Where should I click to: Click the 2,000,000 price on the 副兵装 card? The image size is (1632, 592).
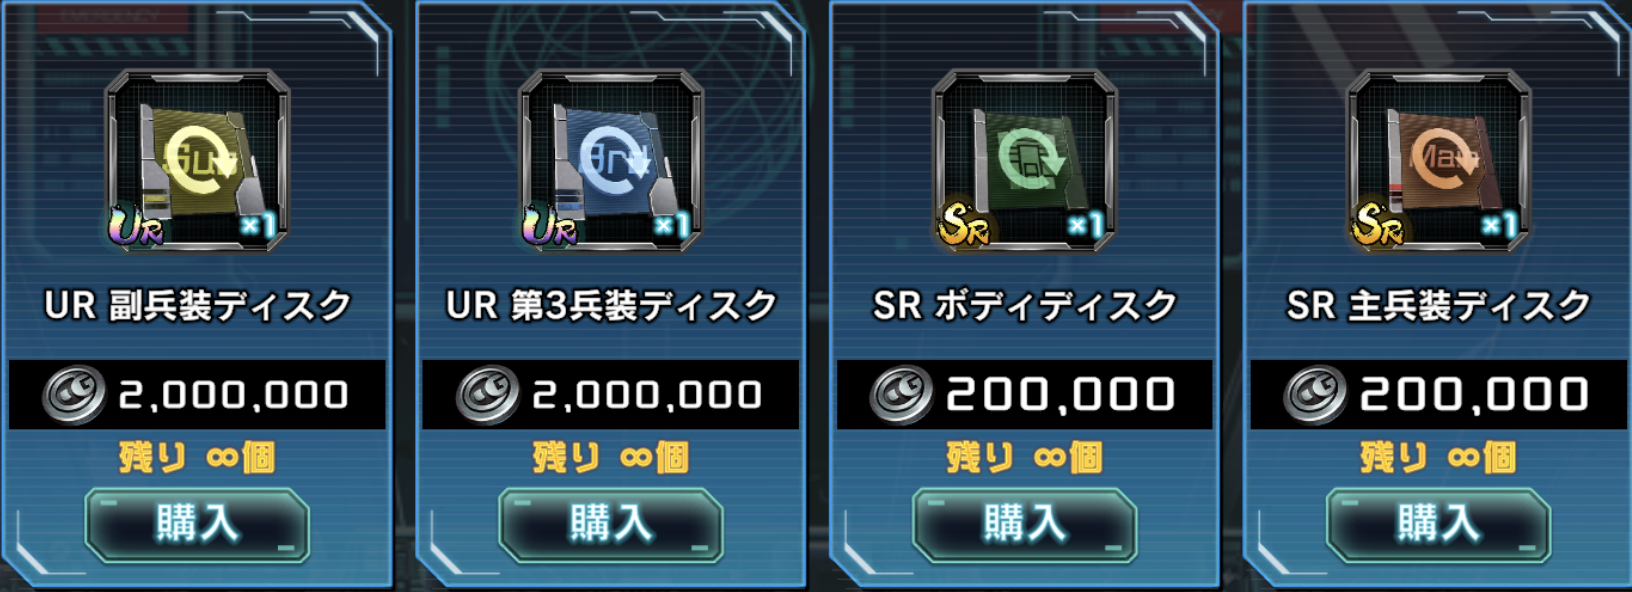[234, 395]
